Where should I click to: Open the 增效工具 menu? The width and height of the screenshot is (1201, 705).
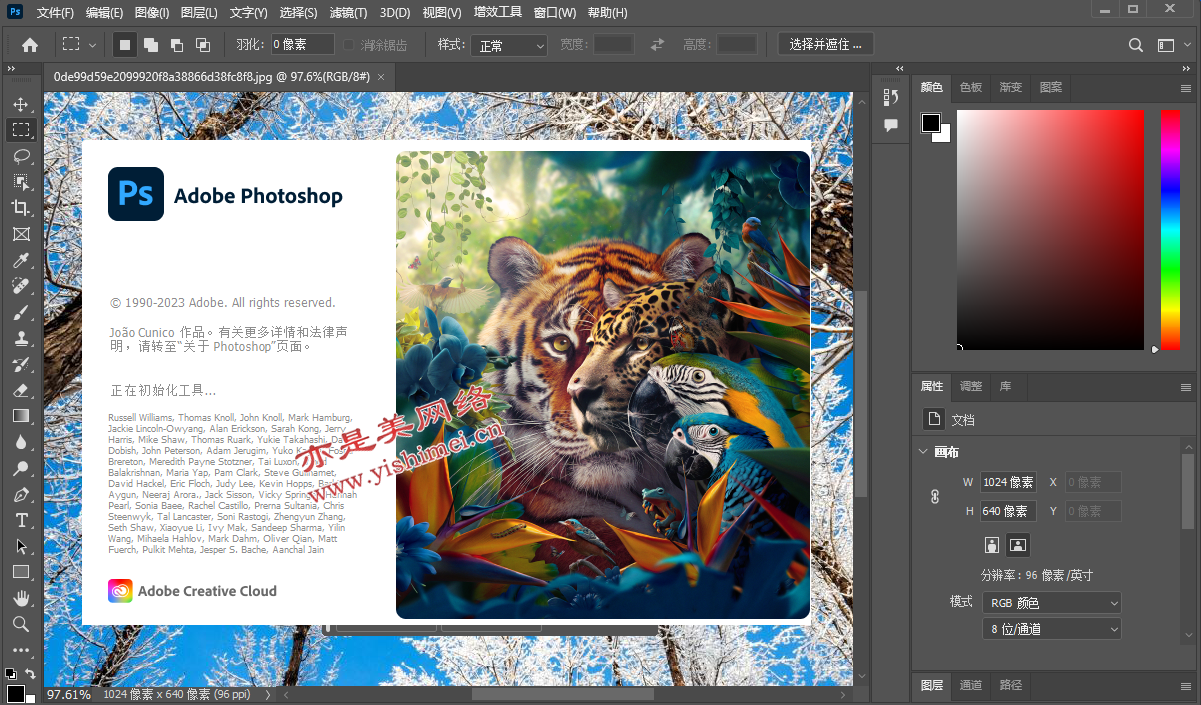(x=498, y=13)
